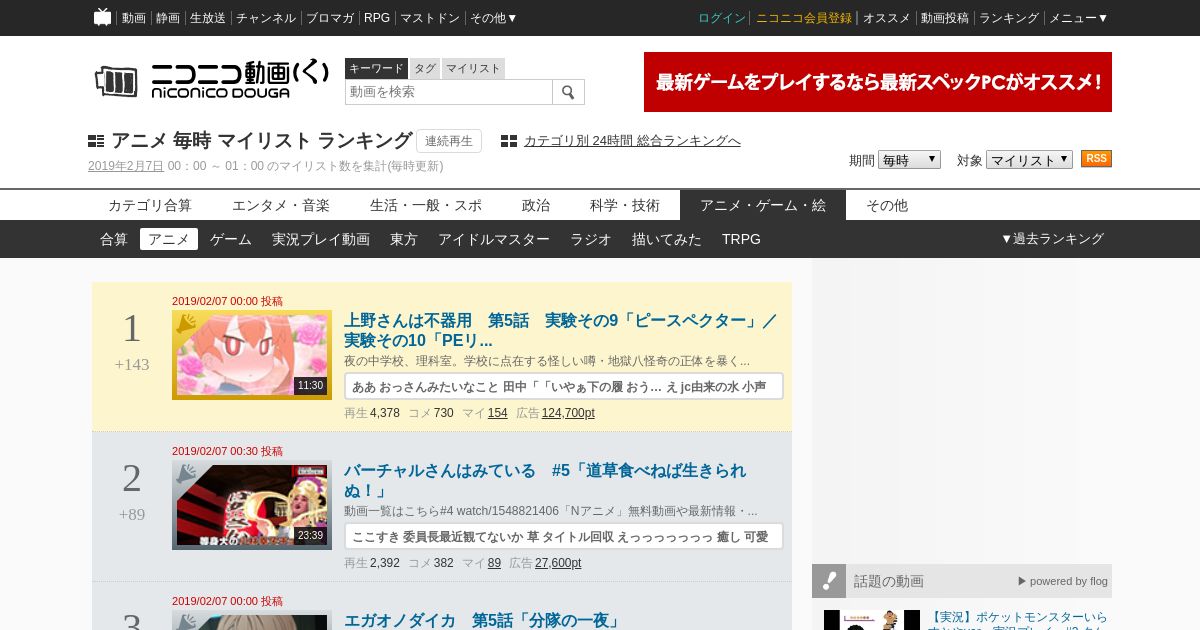Select the キーワード search tab
Viewport: 1200px width, 630px height.
tap(376, 68)
